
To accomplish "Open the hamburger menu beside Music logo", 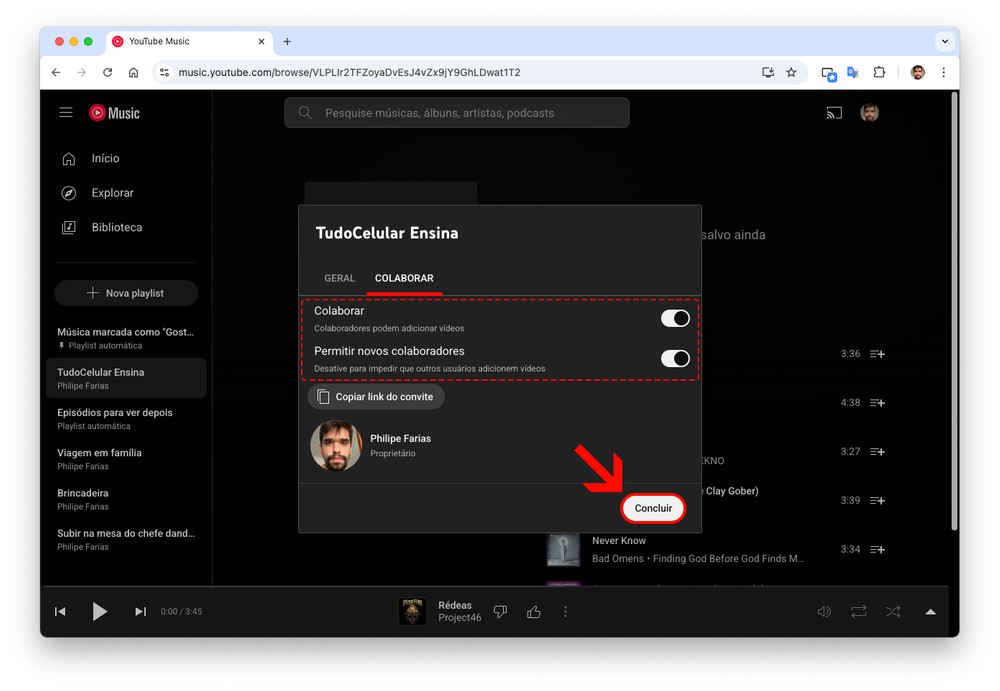I will point(66,113).
